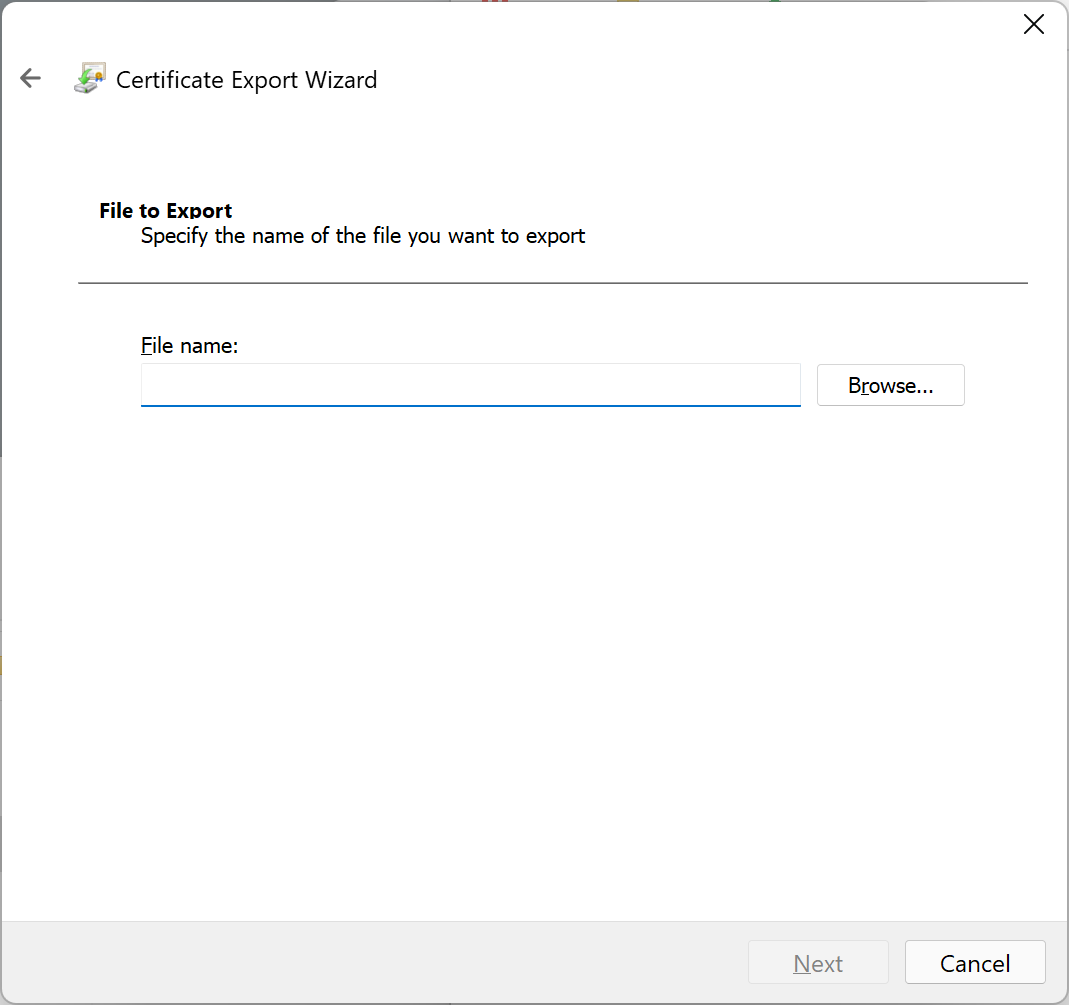Image resolution: width=1069 pixels, height=1005 pixels.
Task: Focus the File name input field
Action: tap(470, 385)
